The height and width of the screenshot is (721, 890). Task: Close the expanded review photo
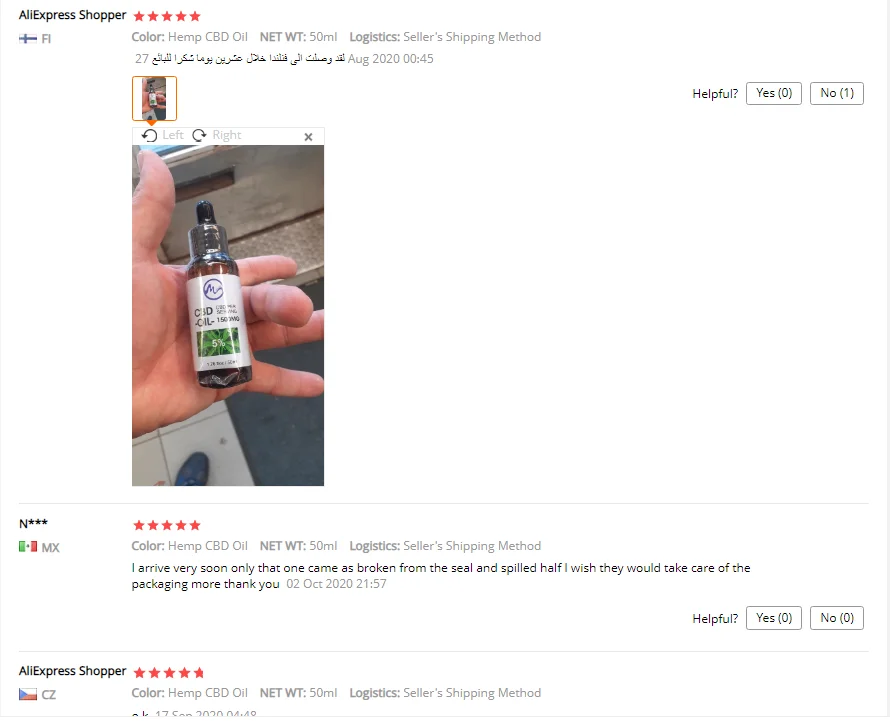308,137
